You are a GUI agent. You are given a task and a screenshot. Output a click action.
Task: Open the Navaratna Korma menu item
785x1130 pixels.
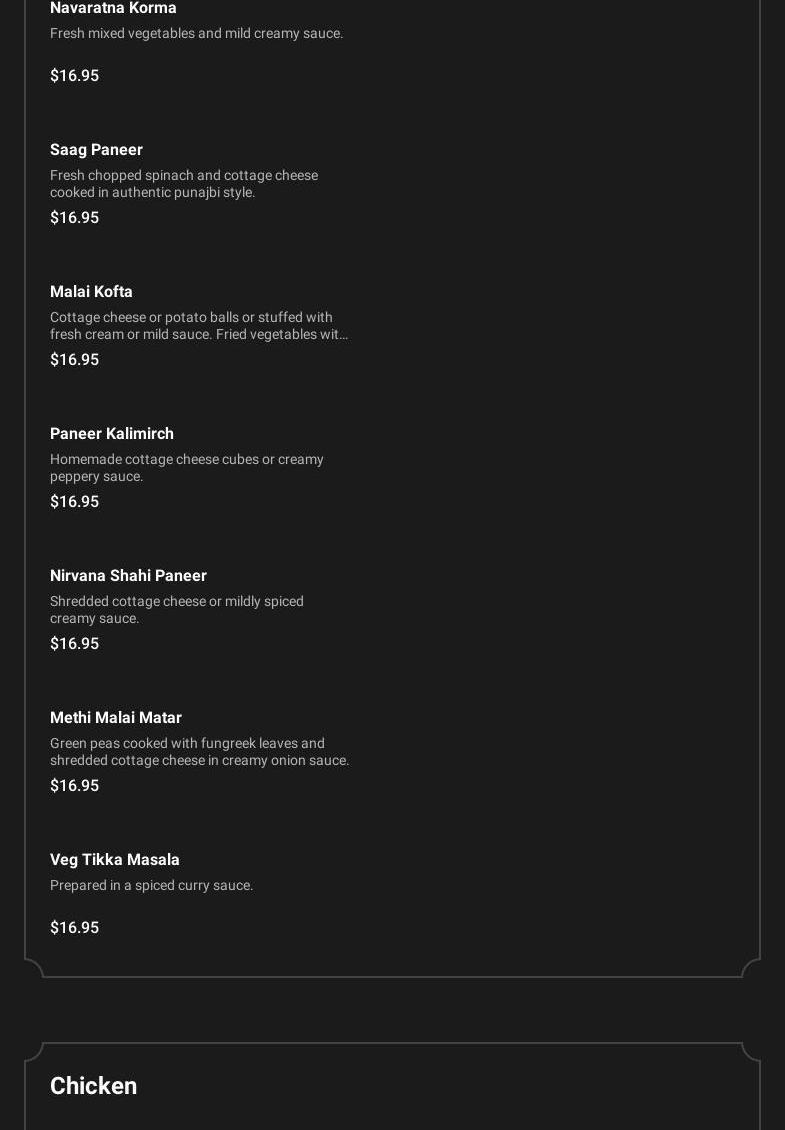(x=113, y=8)
